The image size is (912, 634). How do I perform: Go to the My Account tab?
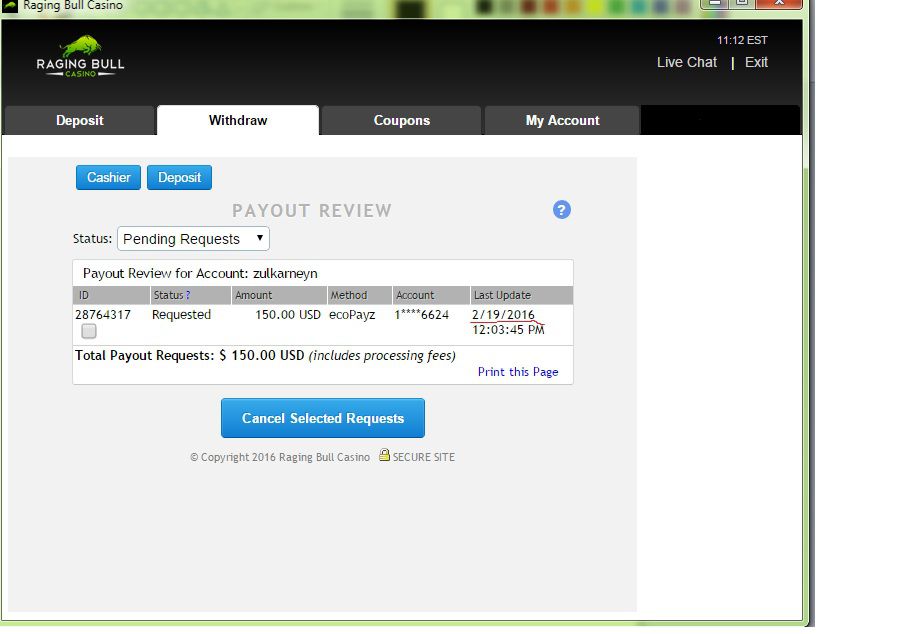click(x=562, y=120)
